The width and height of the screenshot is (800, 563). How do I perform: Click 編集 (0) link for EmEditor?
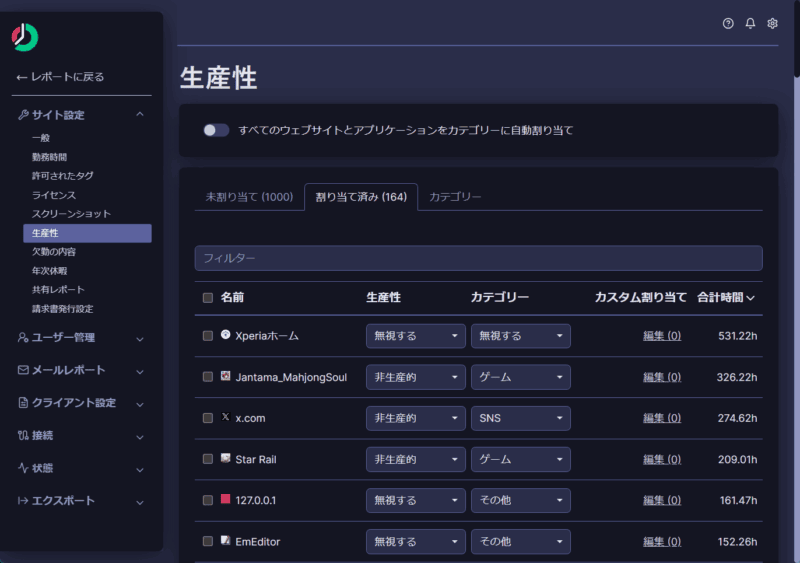[661, 541]
